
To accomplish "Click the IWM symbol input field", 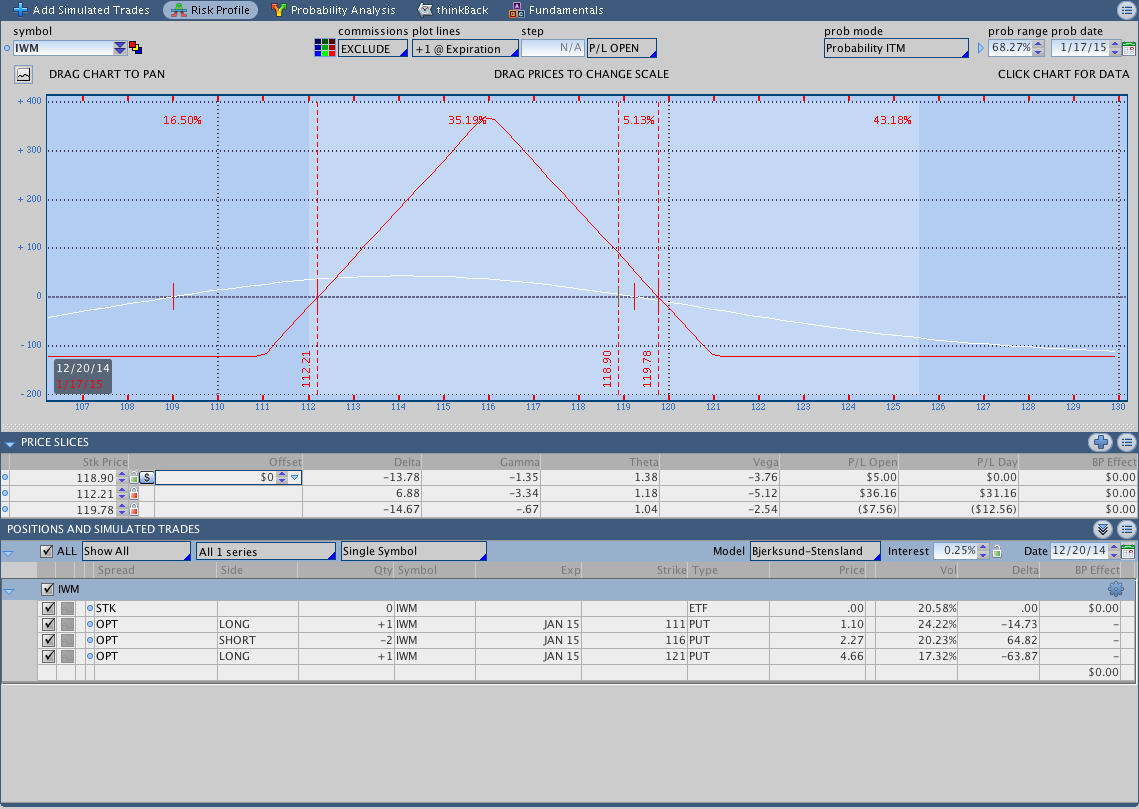I will coord(64,48).
